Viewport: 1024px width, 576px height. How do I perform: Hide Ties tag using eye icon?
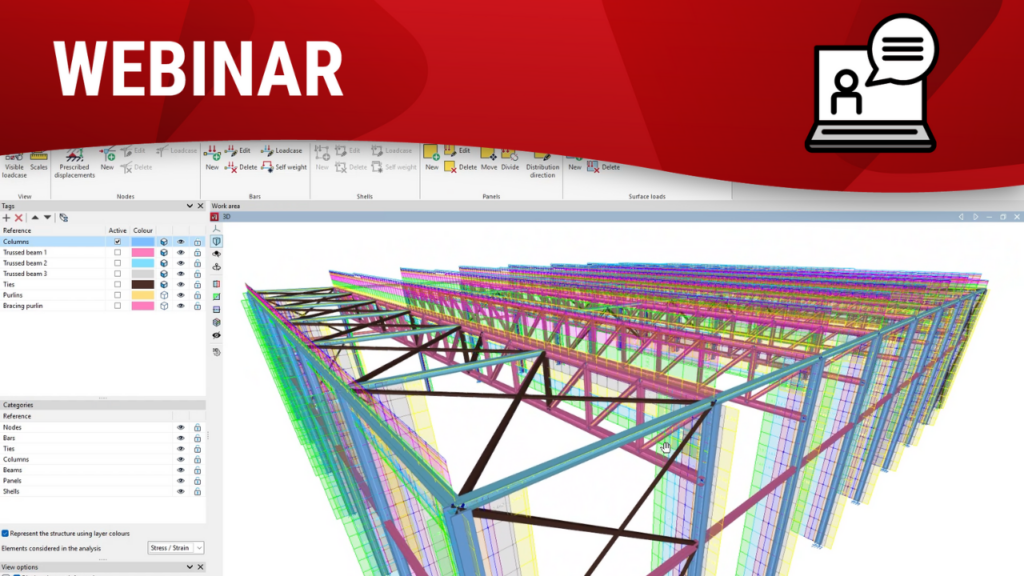(181, 285)
